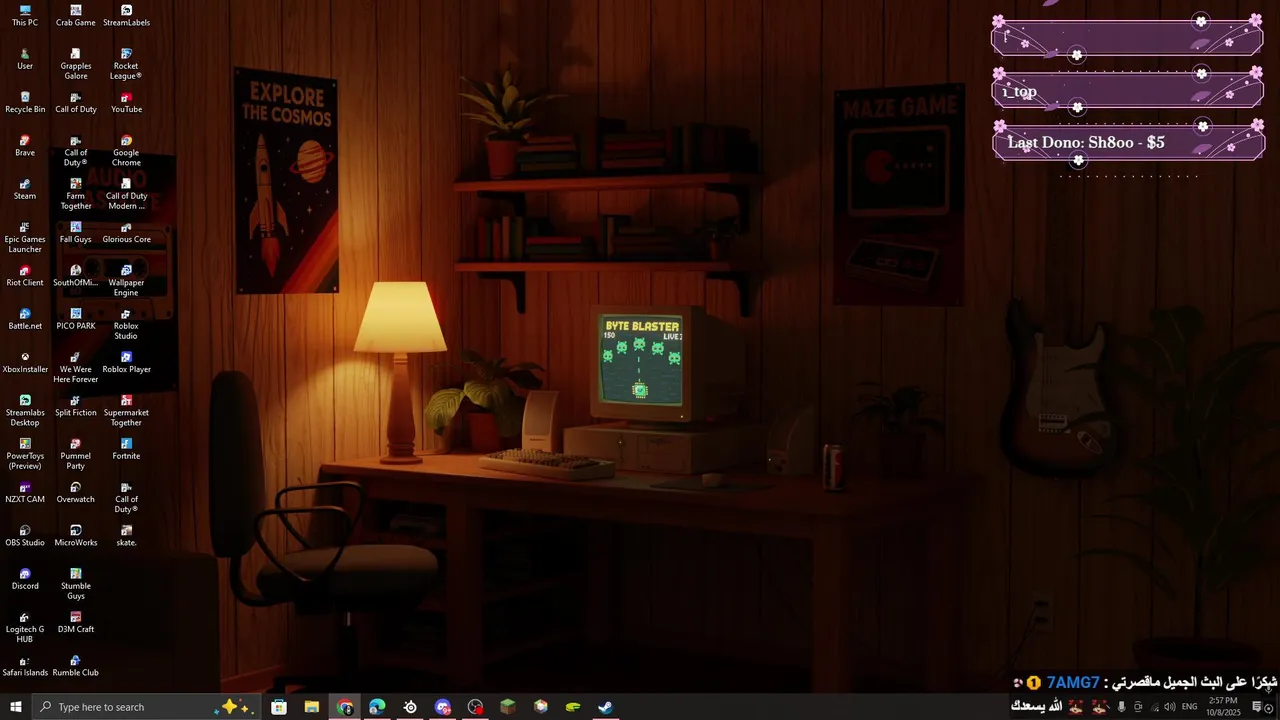Open Grapples Galore shortcut
The image size is (1280, 720).
pyautogui.click(x=76, y=64)
